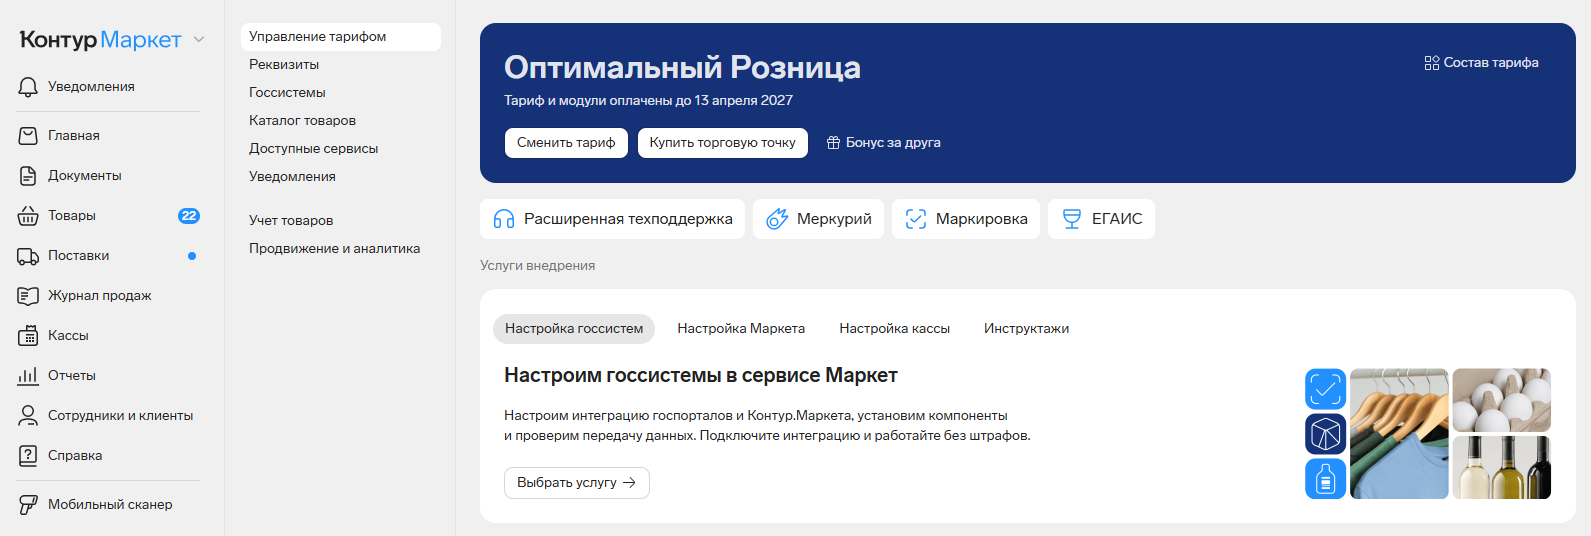Select Реквизиты in settings menu
1591x536 pixels.
click(x=284, y=65)
